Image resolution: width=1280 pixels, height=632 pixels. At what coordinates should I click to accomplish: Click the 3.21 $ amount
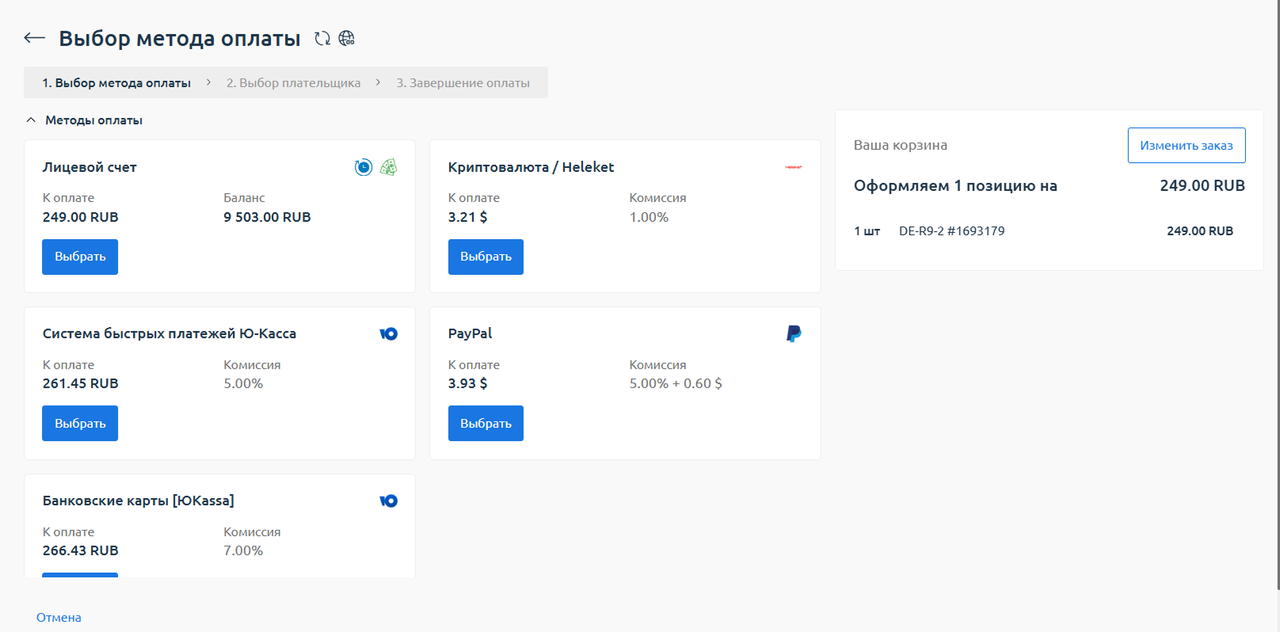point(468,217)
